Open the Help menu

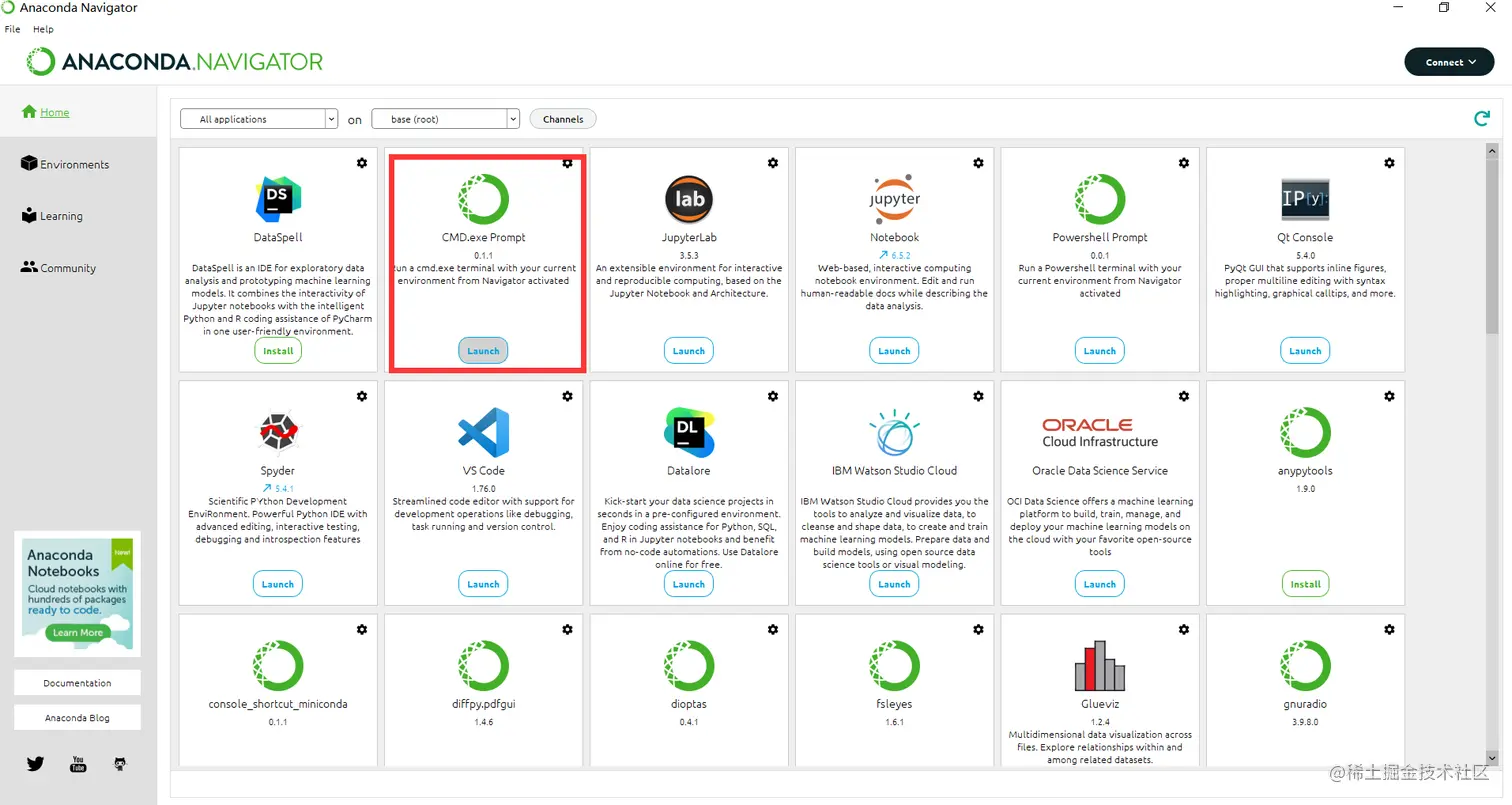coord(43,29)
